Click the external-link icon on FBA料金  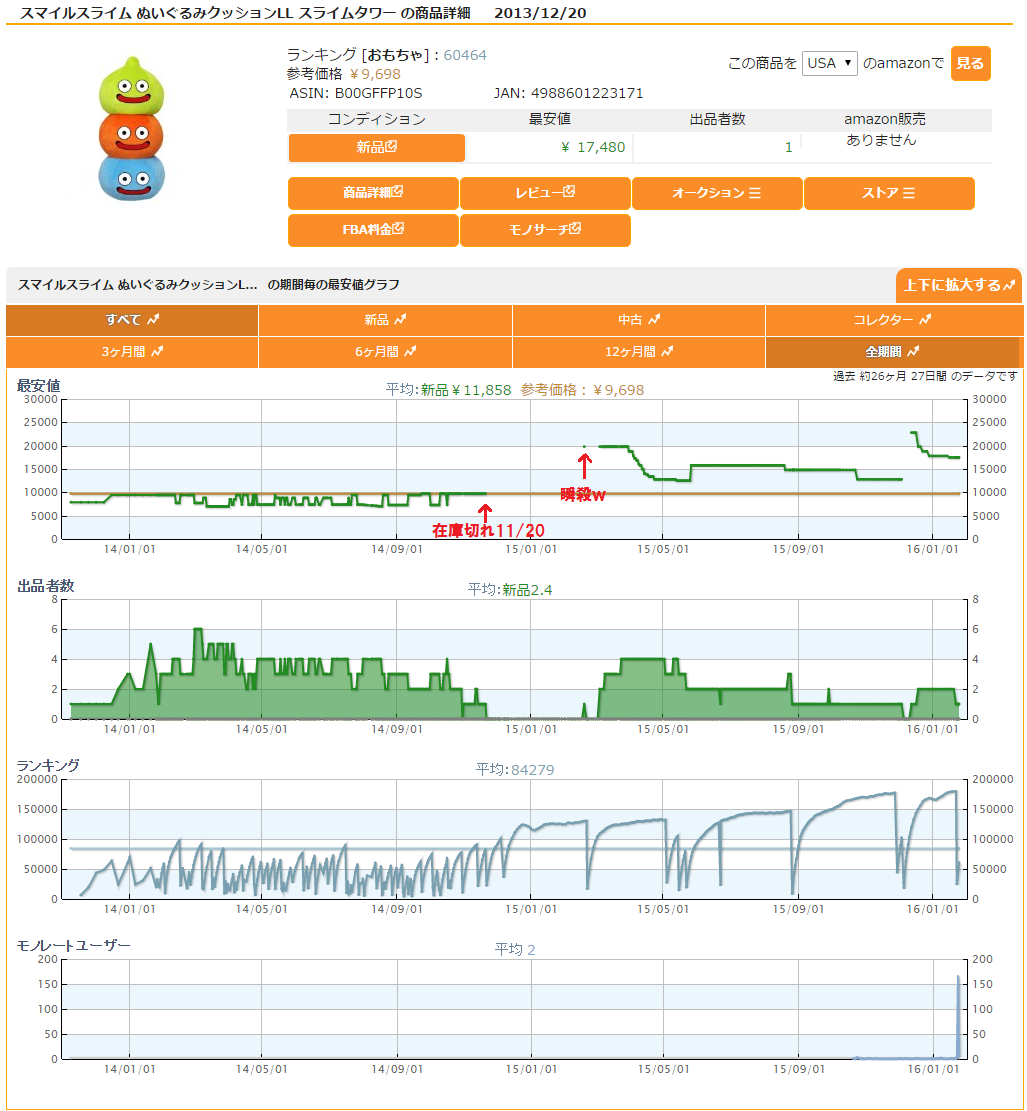point(398,228)
